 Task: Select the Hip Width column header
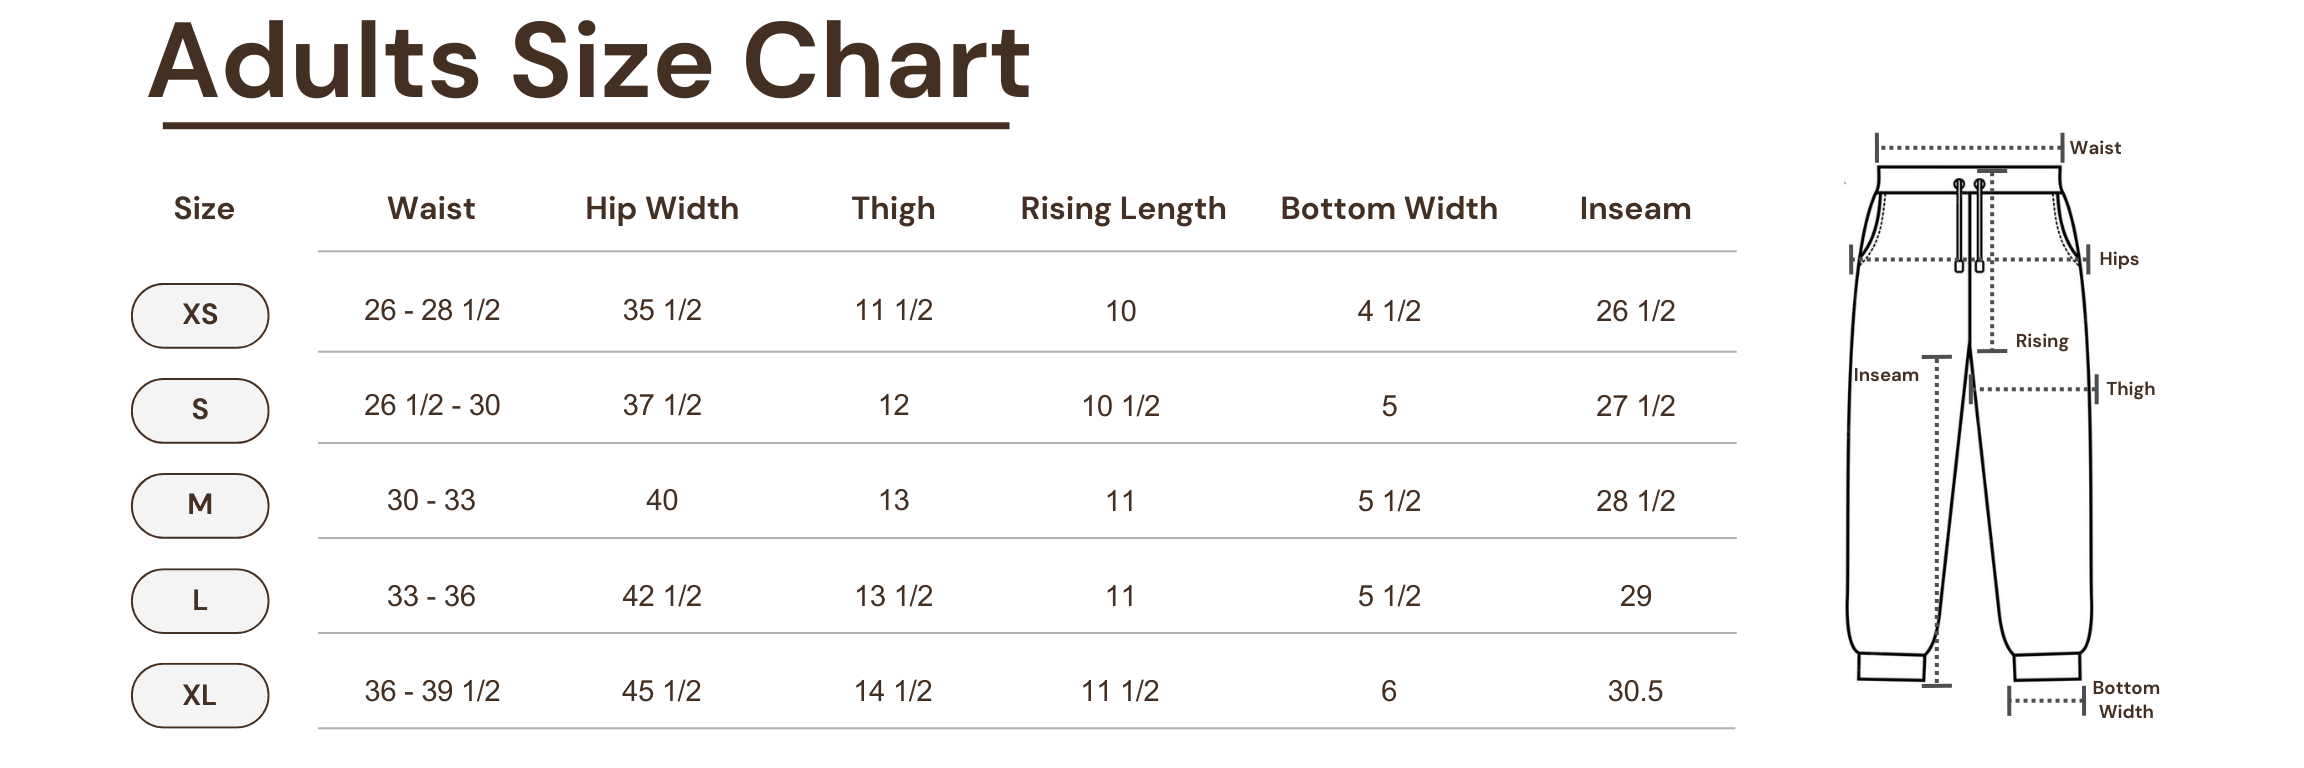[662, 208]
